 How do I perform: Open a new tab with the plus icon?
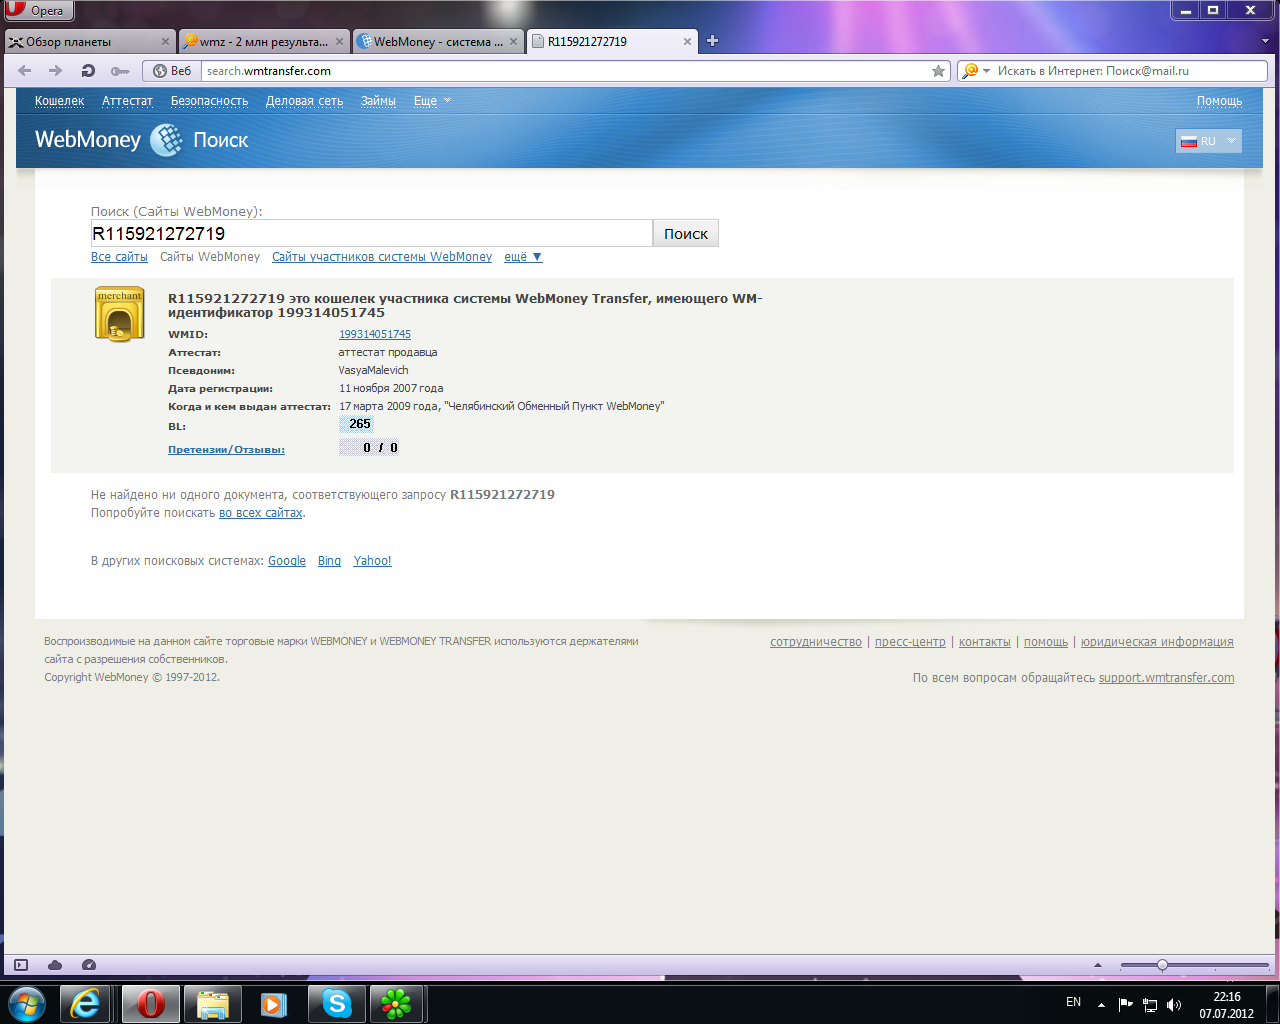click(x=713, y=41)
